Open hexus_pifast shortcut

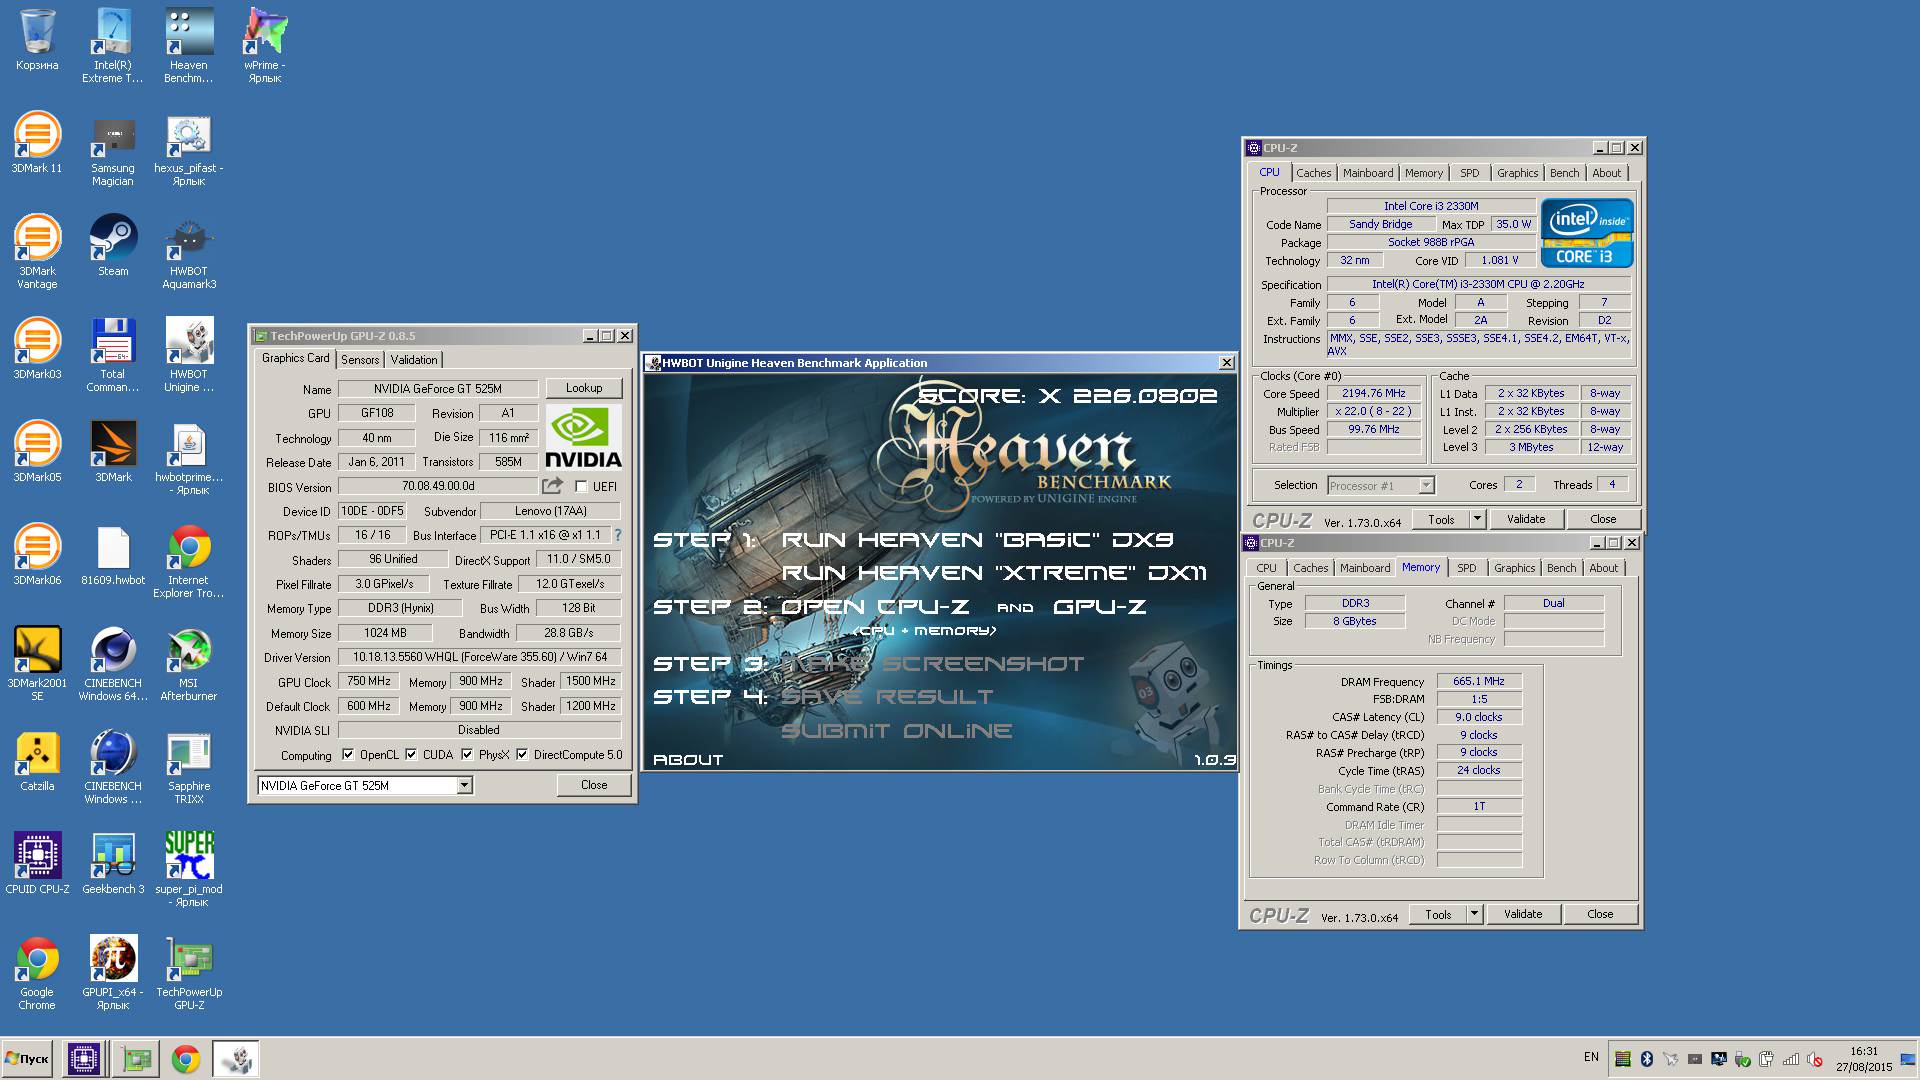point(189,150)
